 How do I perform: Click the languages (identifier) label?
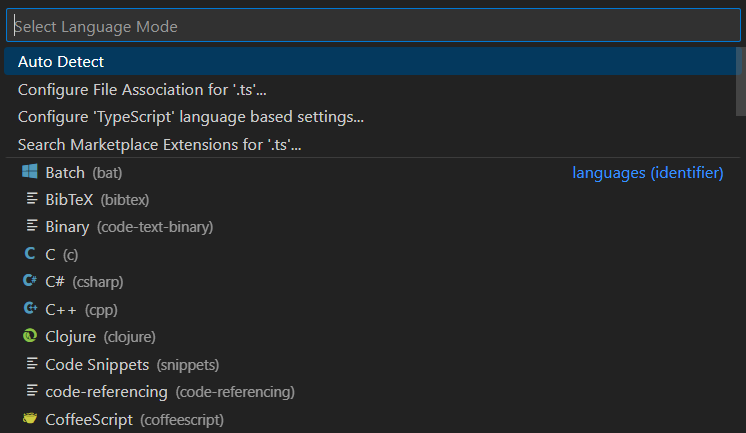647,173
